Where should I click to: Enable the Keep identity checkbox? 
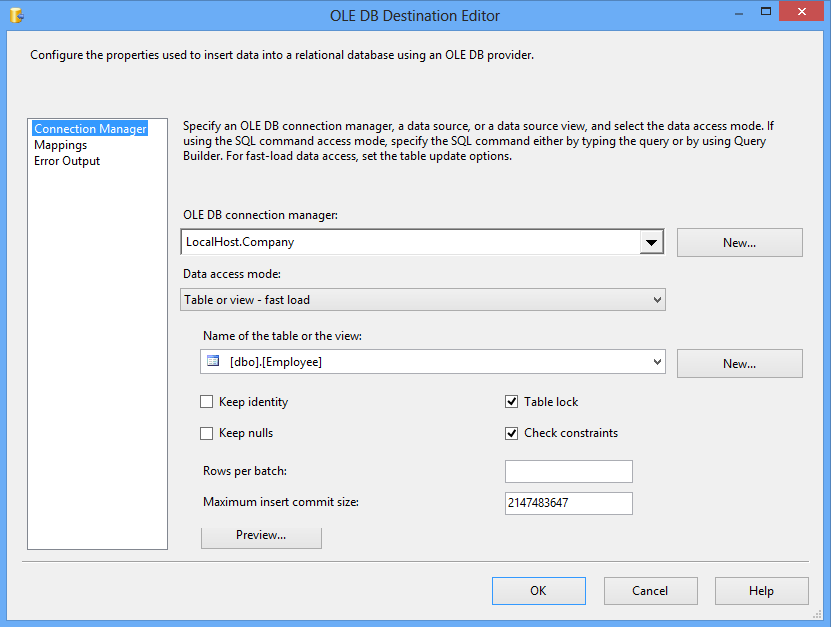click(207, 402)
